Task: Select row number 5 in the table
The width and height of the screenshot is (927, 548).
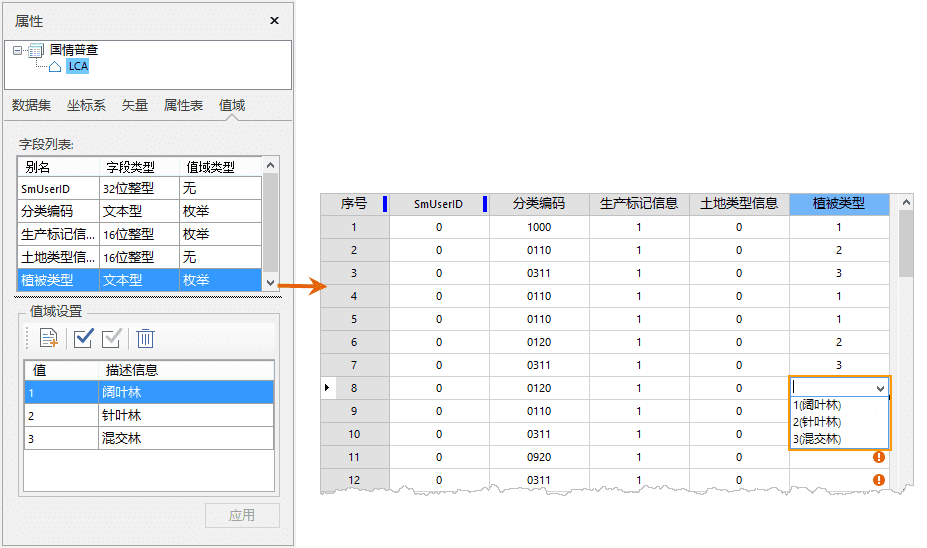Action: click(354, 319)
